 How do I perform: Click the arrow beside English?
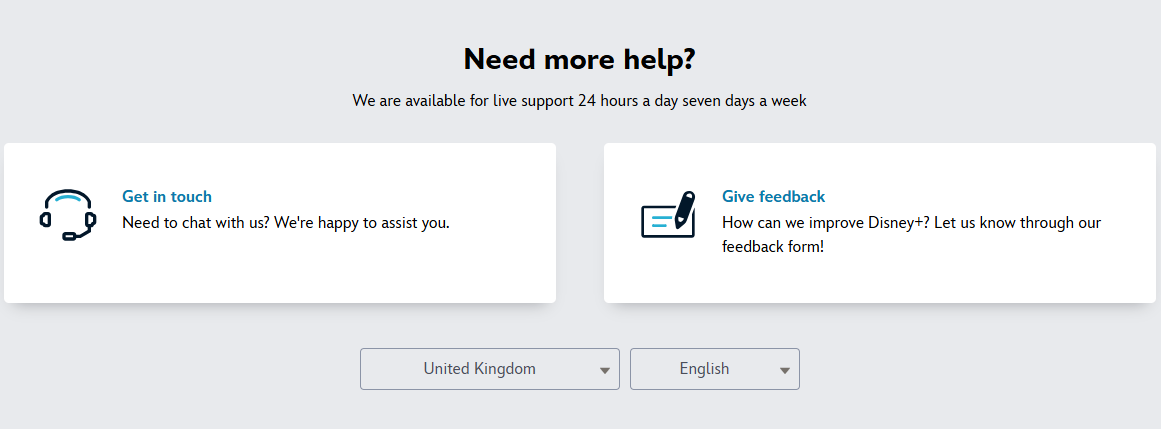tap(785, 370)
